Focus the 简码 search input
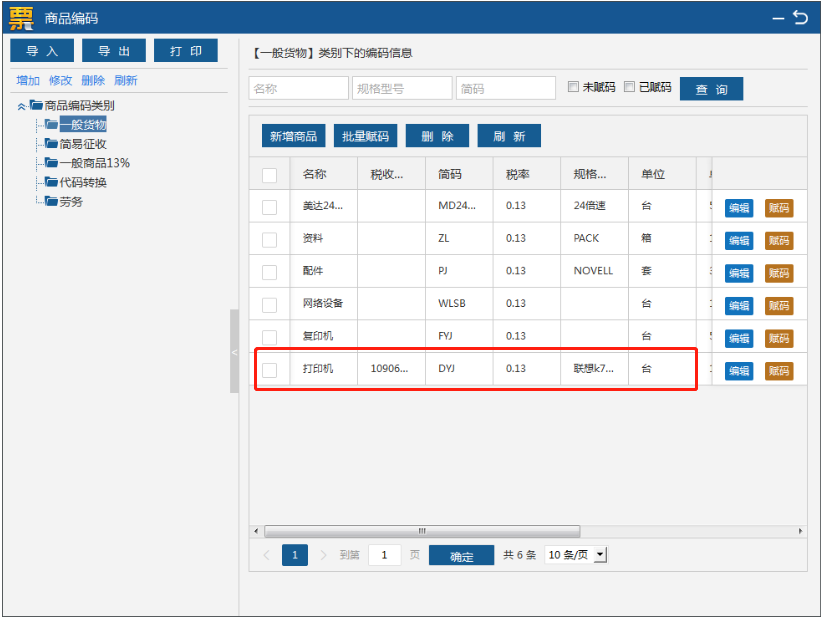Image resolution: width=821 pixels, height=620 pixels. [506, 88]
